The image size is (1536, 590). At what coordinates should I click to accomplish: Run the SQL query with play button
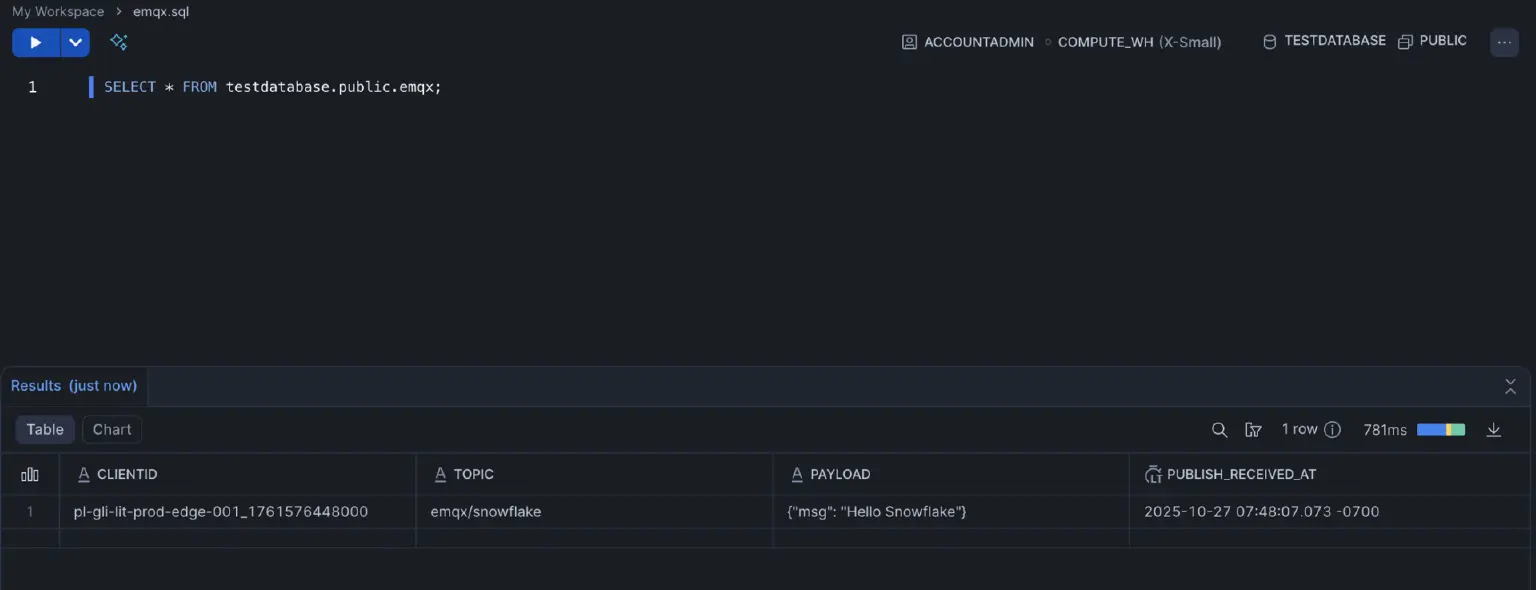pos(36,42)
